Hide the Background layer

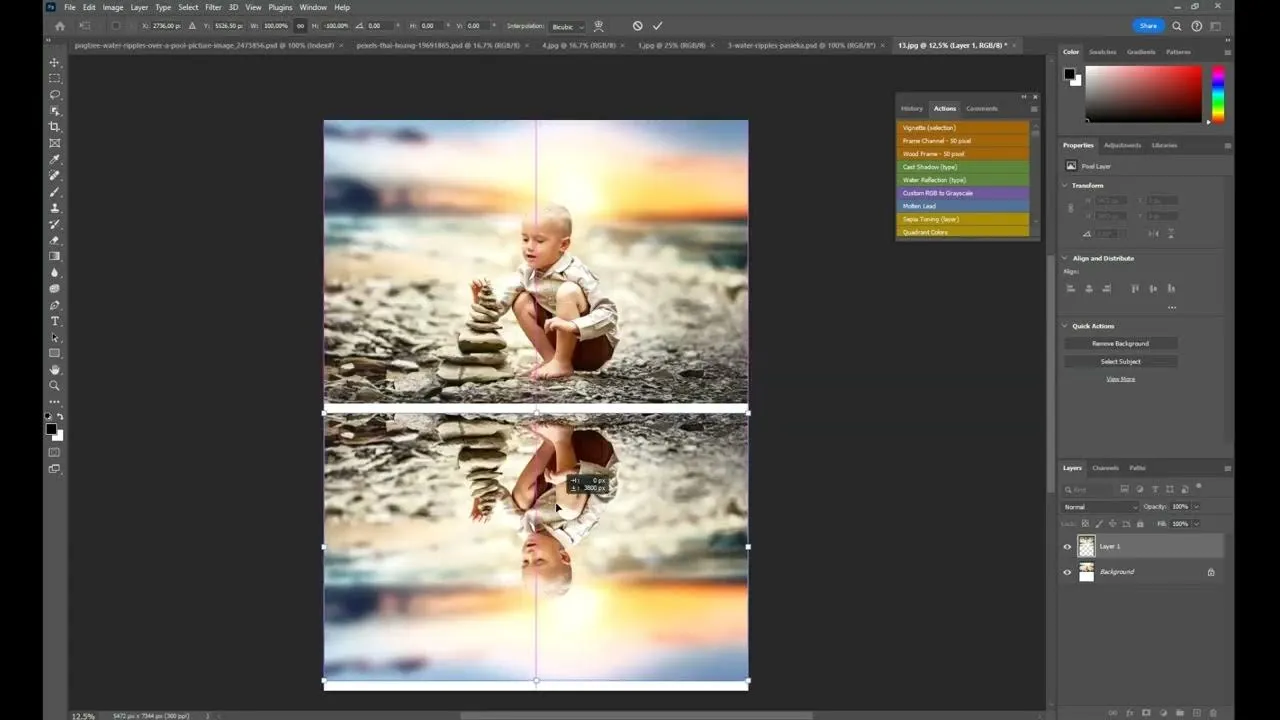tap(1067, 571)
